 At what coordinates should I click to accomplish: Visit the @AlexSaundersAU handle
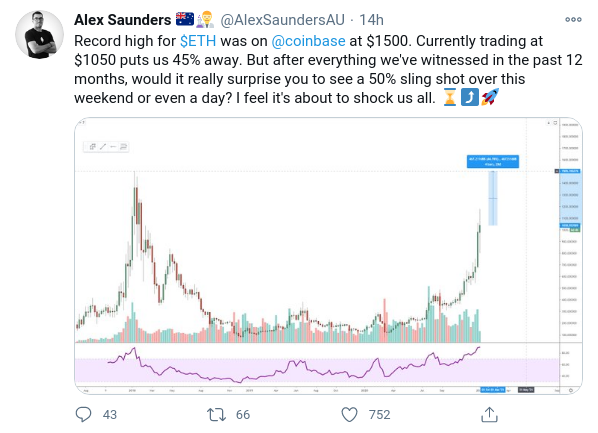point(282,20)
